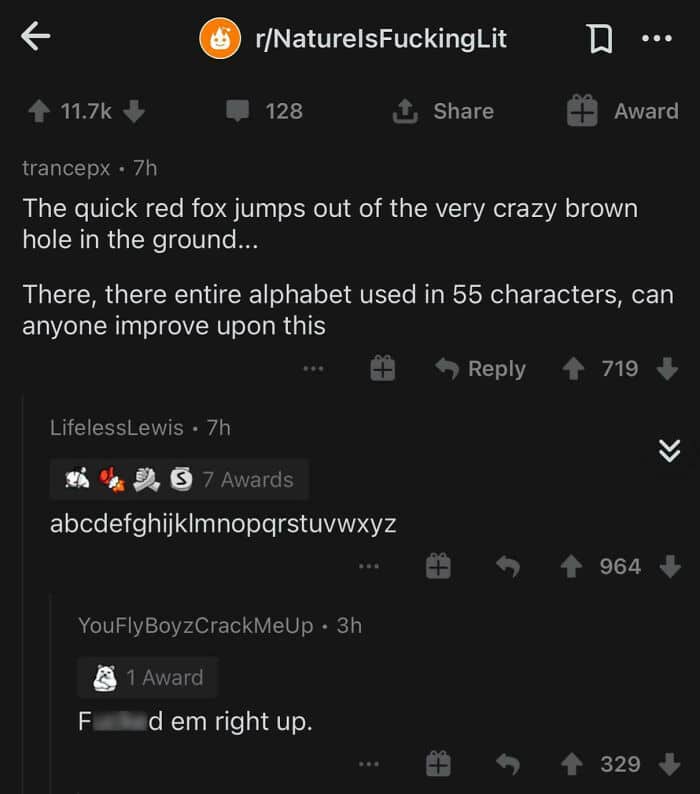
Task: Collapse the LifelessLewis comment thread
Action: coord(669,451)
